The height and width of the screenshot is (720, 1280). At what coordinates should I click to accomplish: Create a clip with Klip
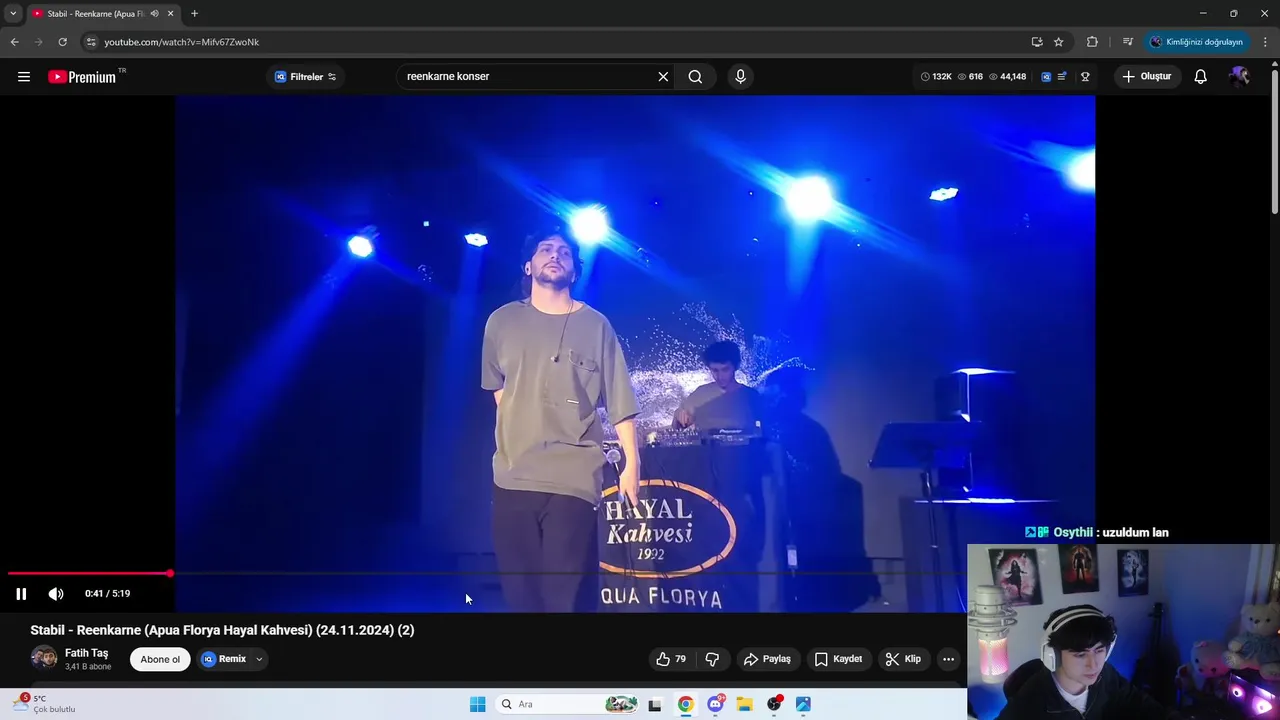[903, 659]
